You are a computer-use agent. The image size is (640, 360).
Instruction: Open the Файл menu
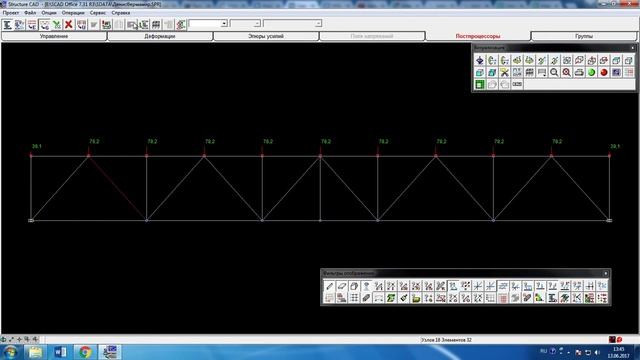pos(30,13)
